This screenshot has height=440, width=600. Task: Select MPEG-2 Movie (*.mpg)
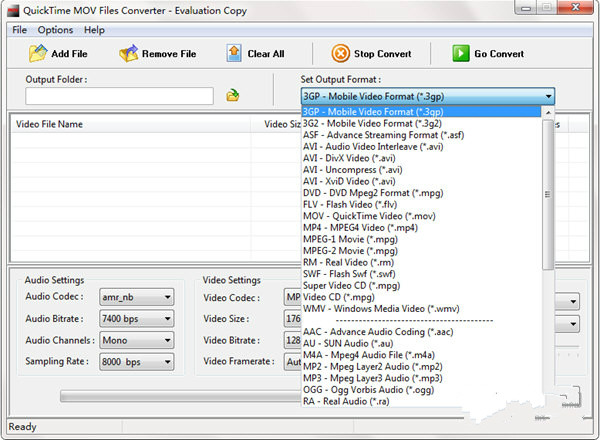(421, 251)
